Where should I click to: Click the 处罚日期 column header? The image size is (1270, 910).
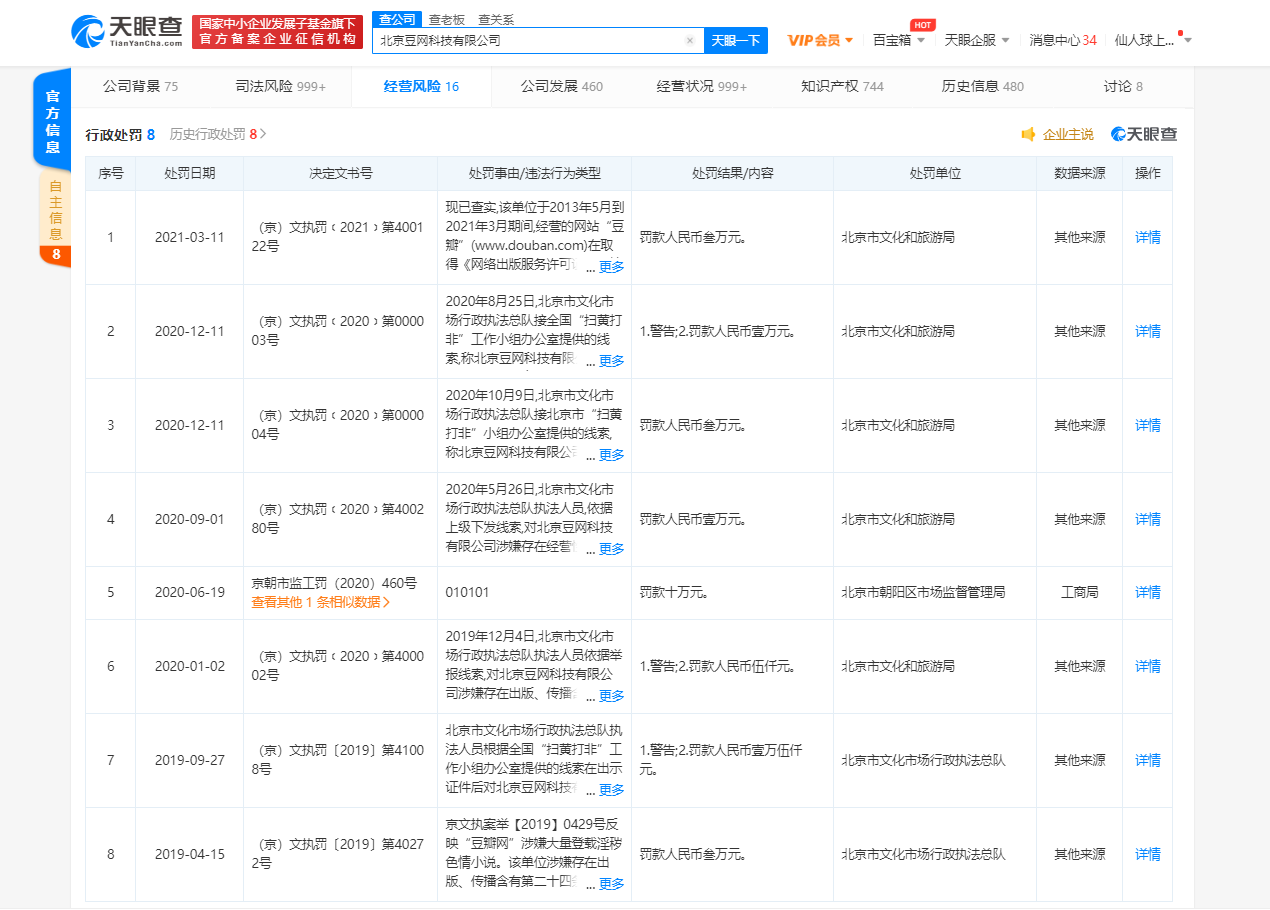click(189, 174)
